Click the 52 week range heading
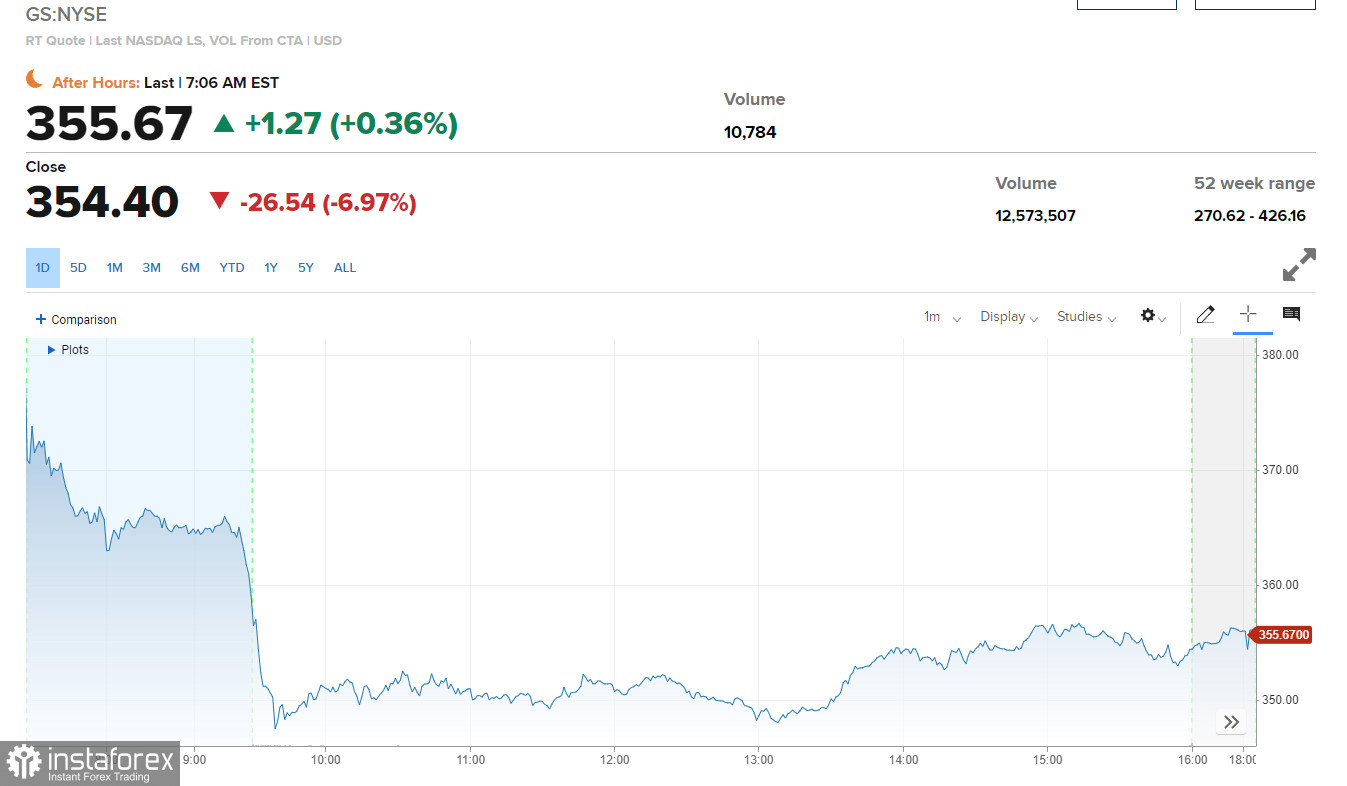Image resolution: width=1347 pixels, height=786 pixels. [1254, 184]
